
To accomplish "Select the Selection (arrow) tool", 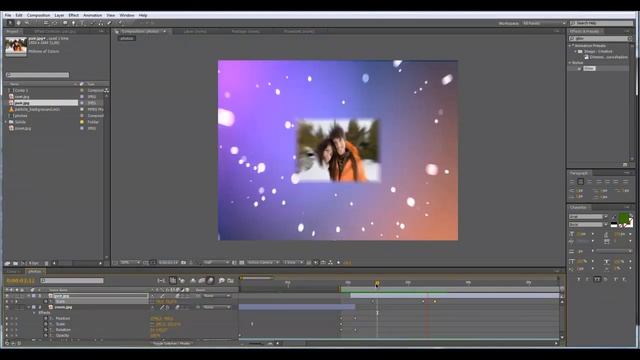I will click(10, 23).
